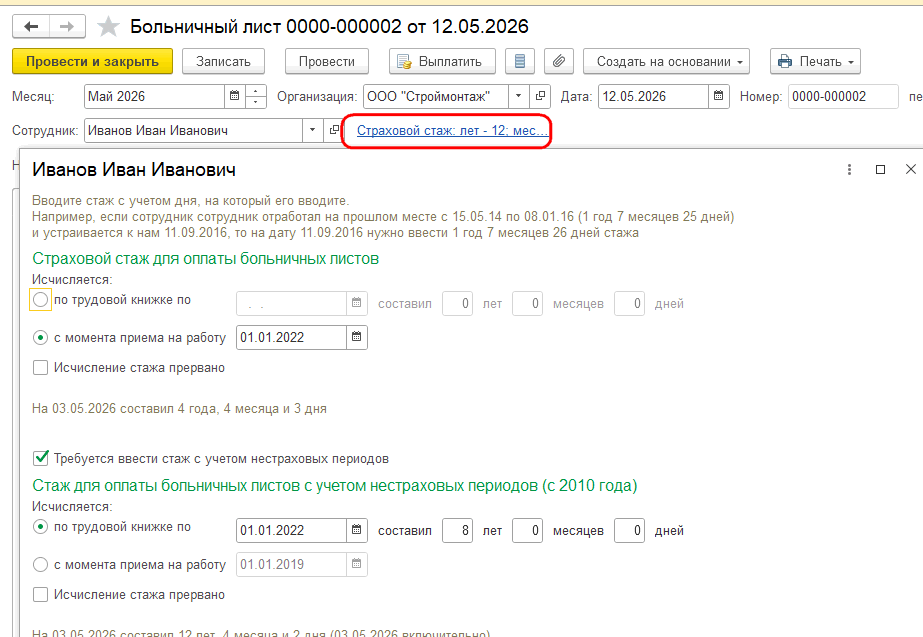
Task: Open the Сотрудник card with its open icon
Action: click(334, 130)
